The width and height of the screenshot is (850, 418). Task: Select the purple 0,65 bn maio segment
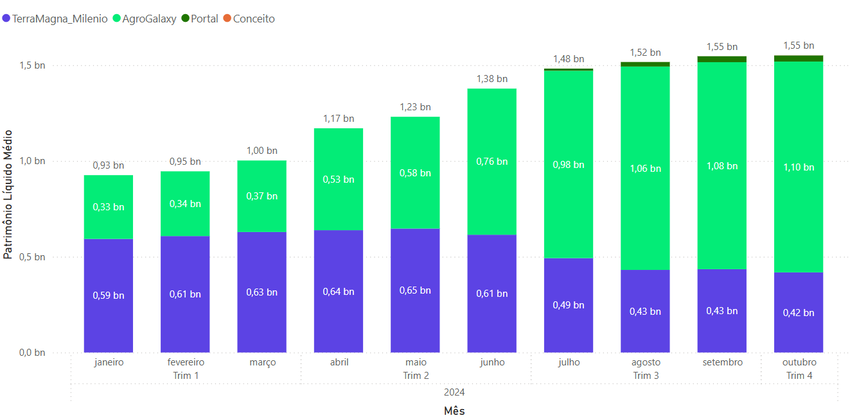click(415, 290)
